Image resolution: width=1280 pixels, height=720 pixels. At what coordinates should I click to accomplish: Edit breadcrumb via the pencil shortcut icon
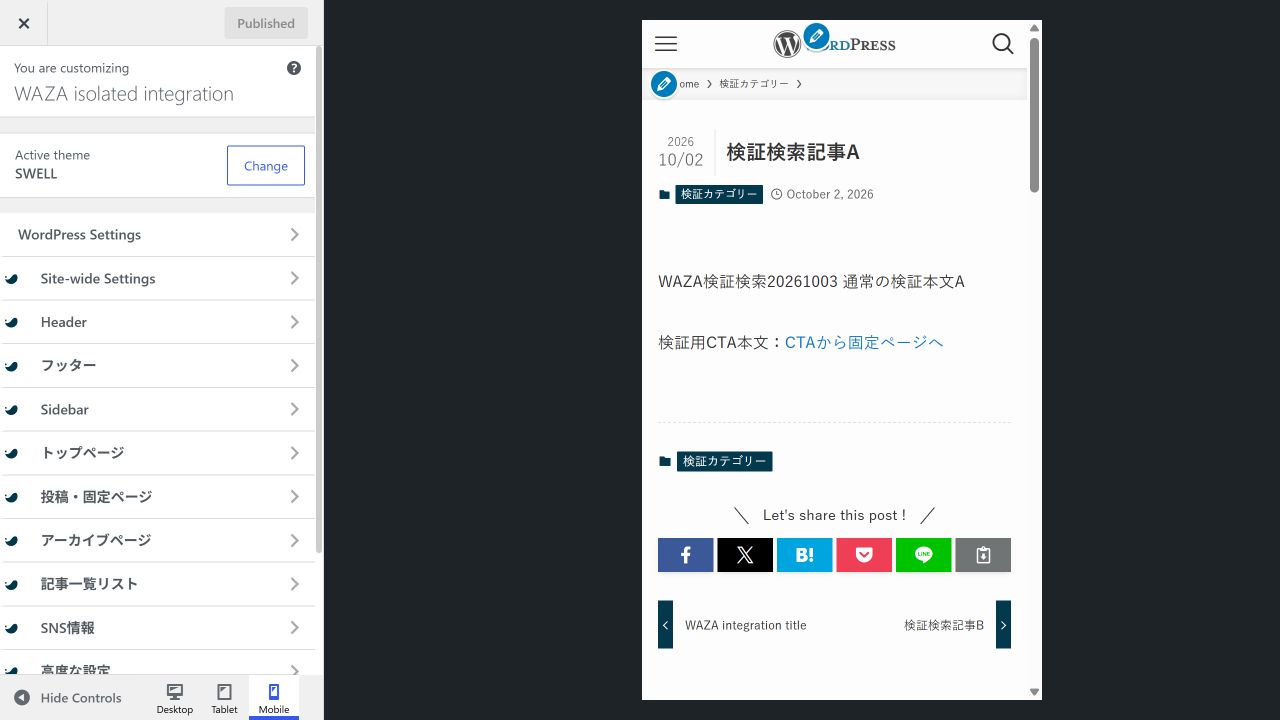[x=664, y=84]
